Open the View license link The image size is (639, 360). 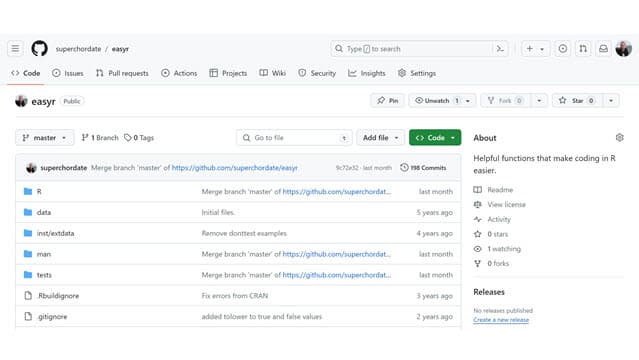pyautogui.click(x=500, y=204)
